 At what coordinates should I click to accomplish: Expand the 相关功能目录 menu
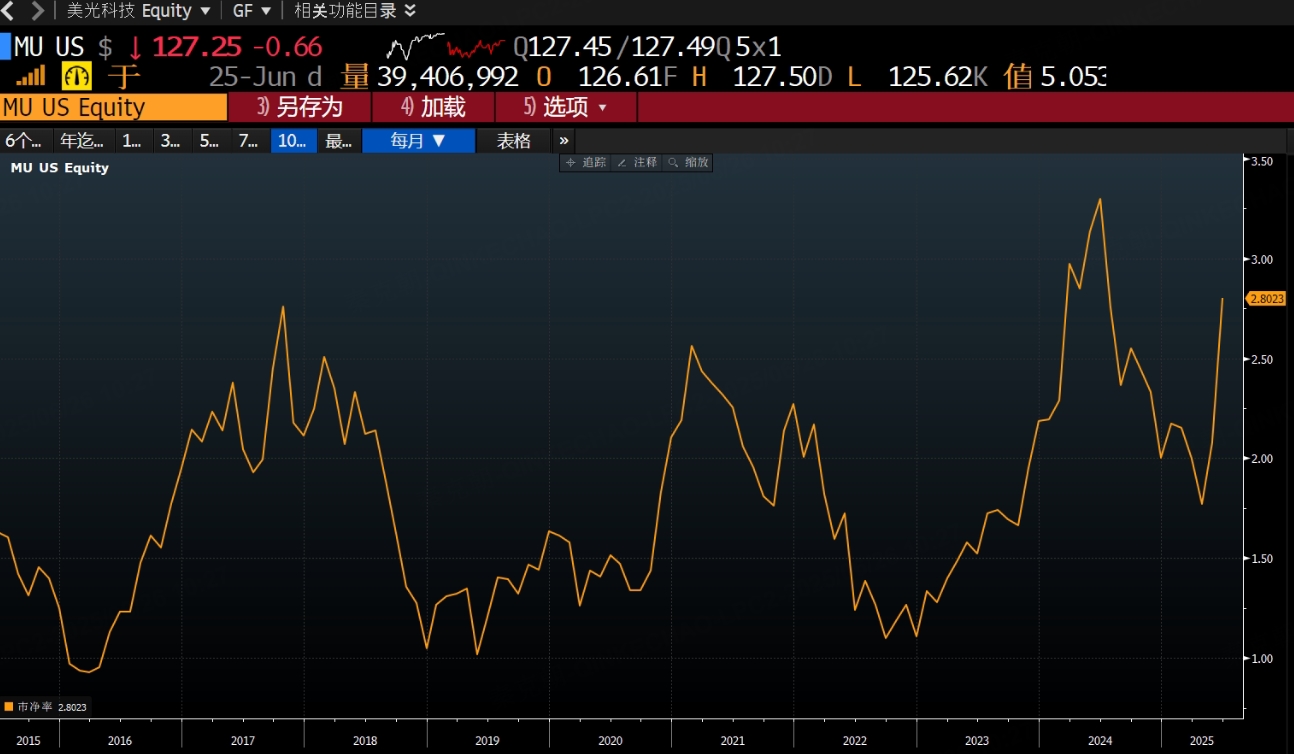pos(355,11)
